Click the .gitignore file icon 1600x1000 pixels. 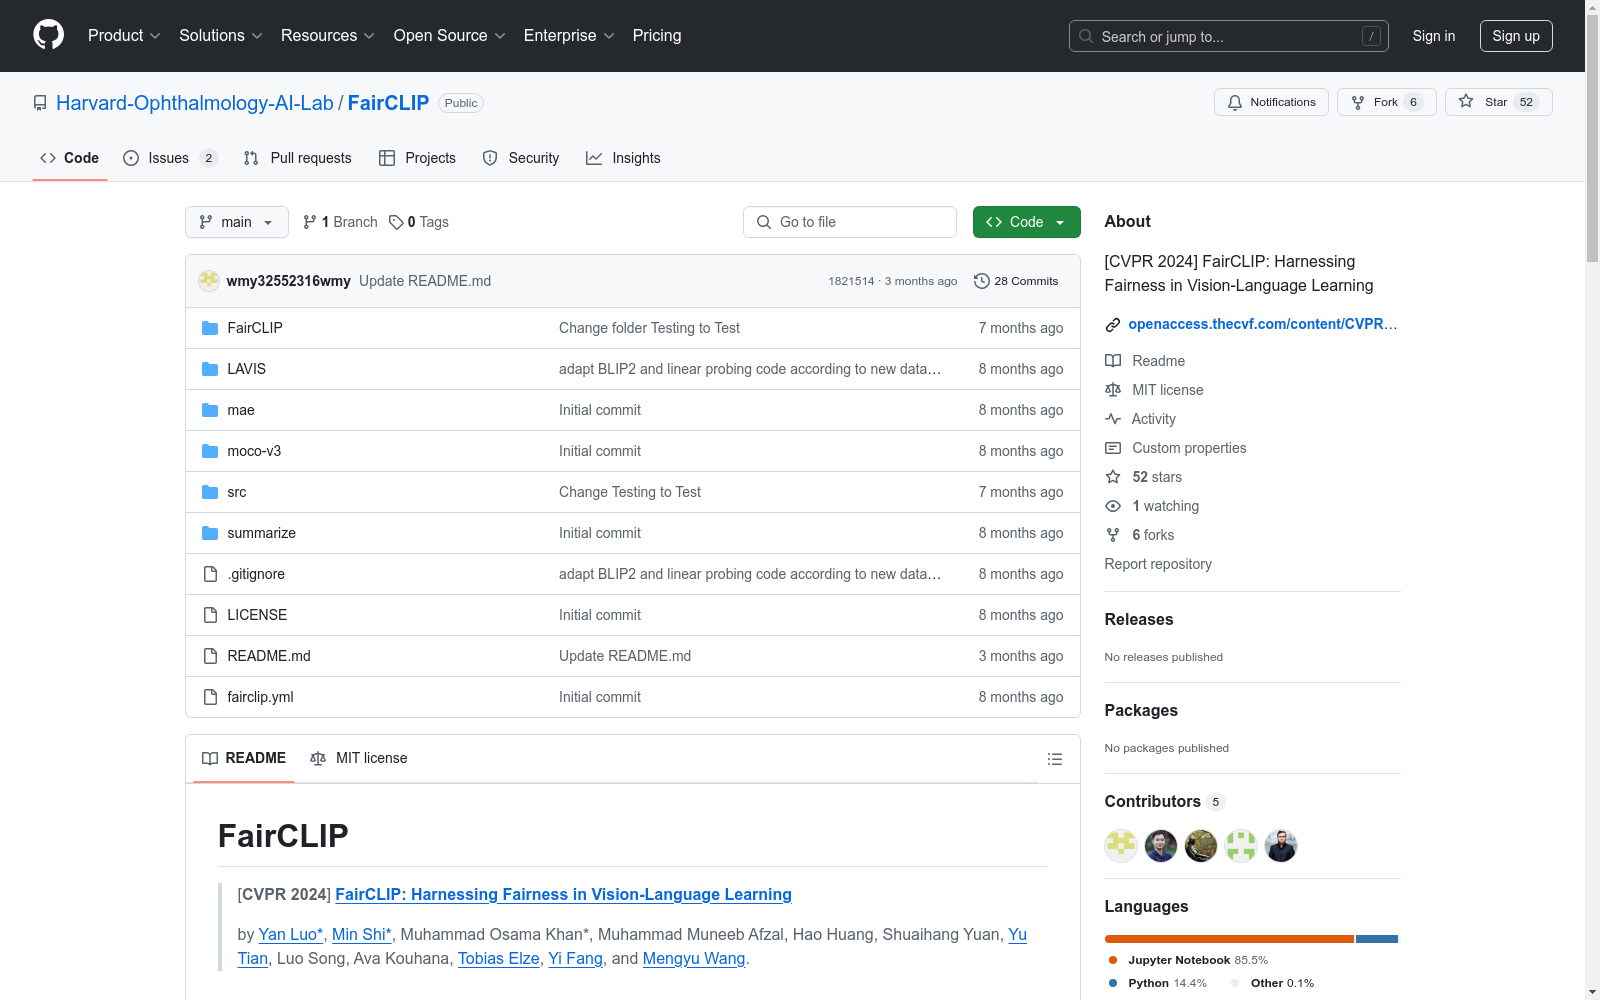point(210,574)
